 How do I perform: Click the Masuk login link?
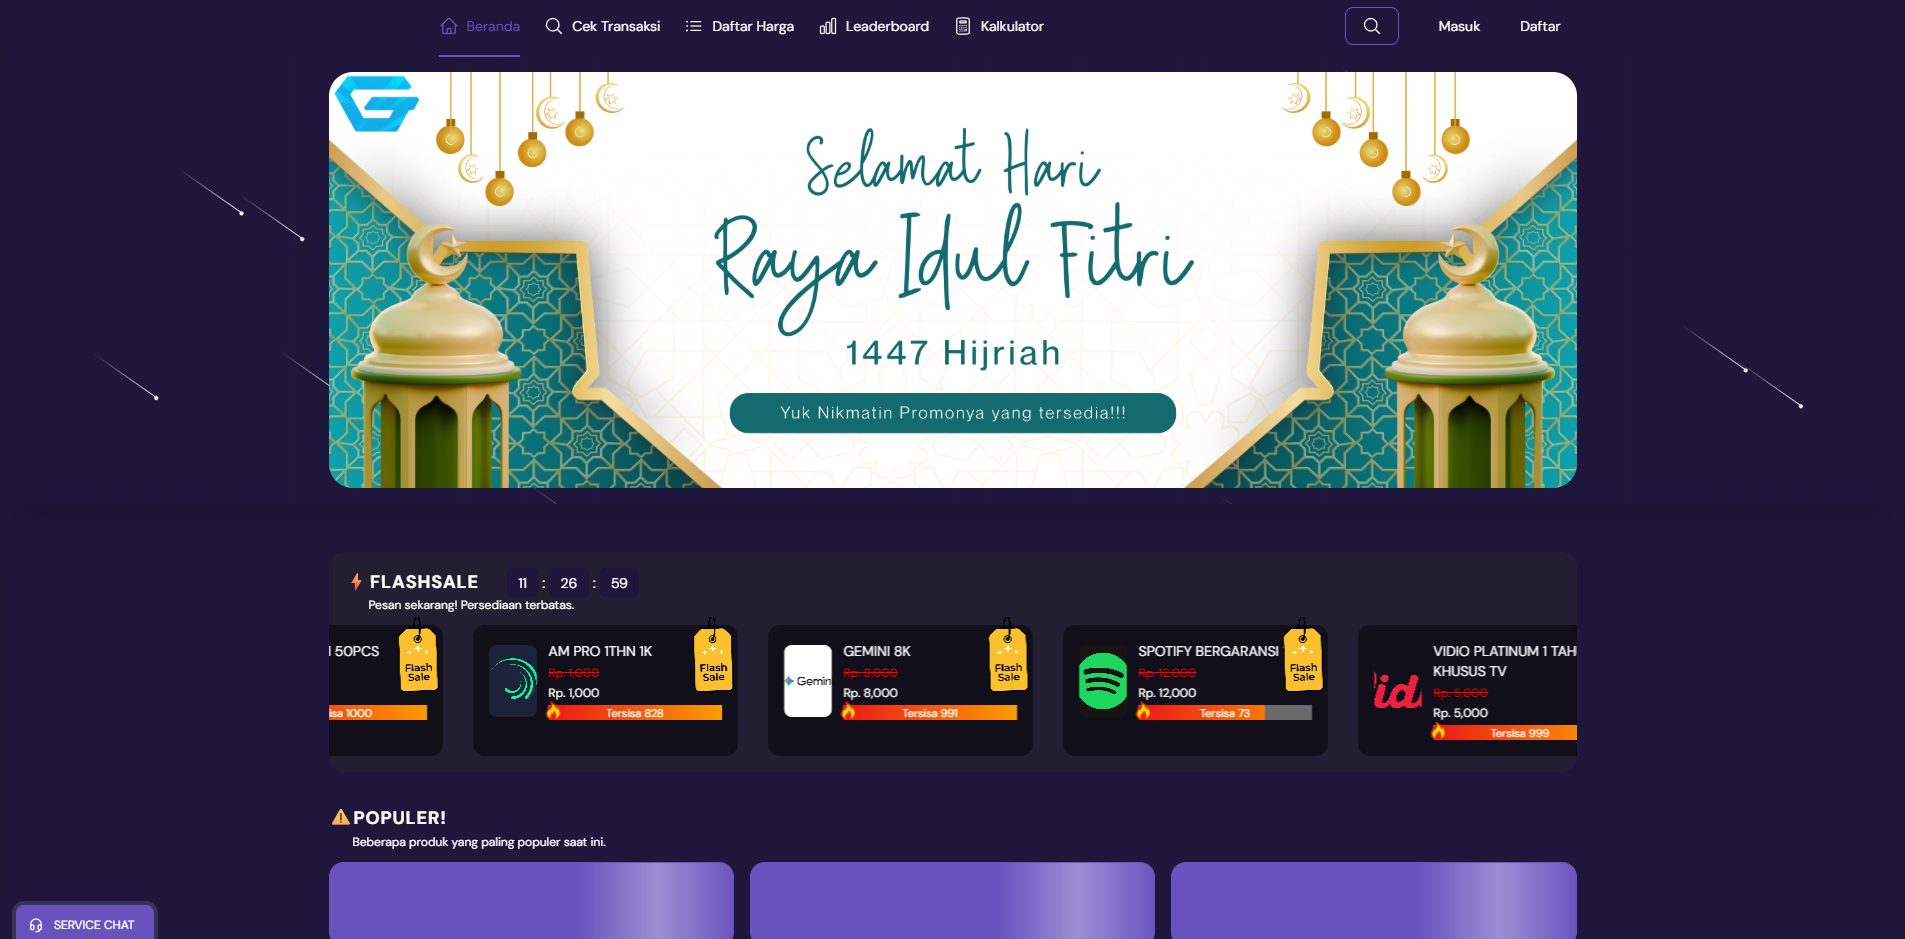tap(1458, 26)
